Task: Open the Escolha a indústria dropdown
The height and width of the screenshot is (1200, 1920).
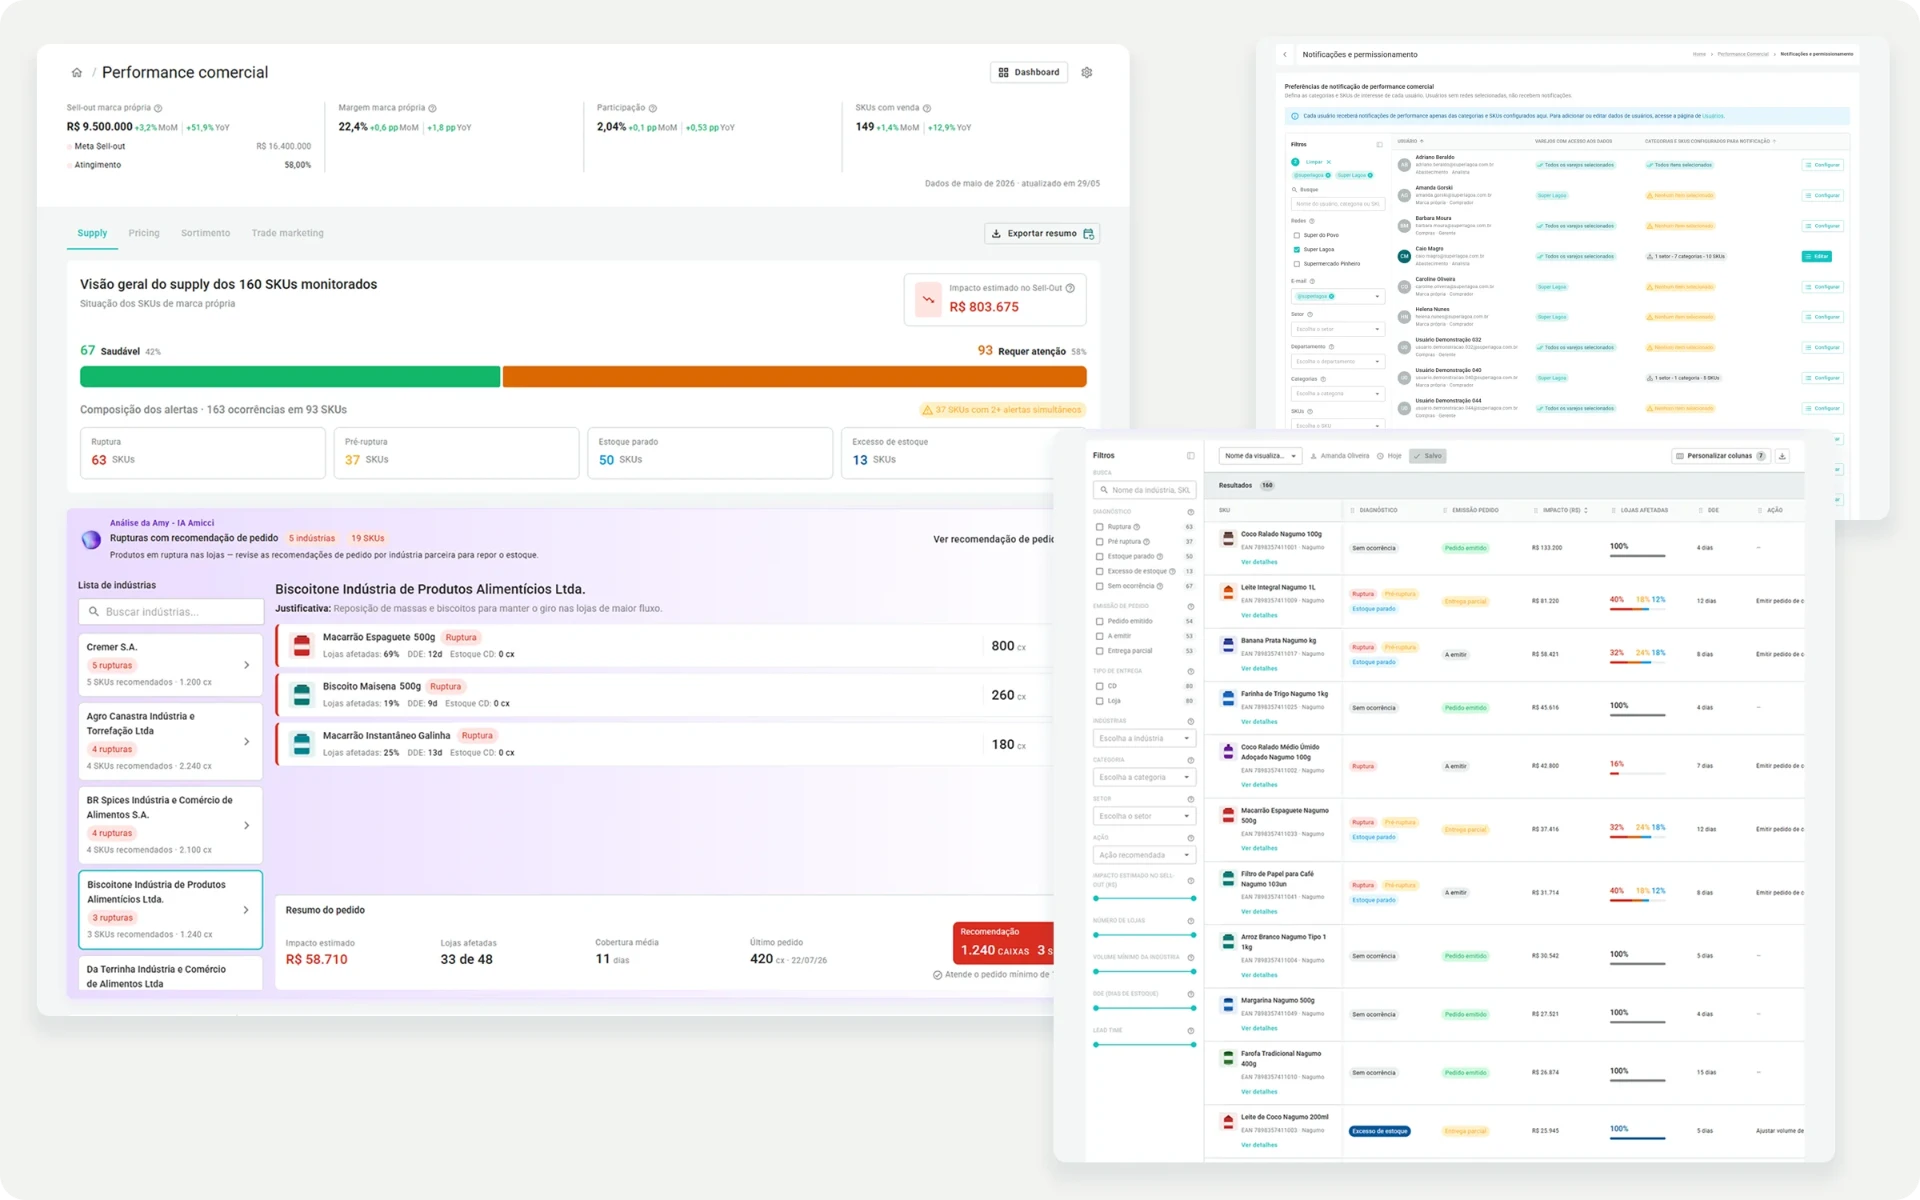Action: [1144, 739]
